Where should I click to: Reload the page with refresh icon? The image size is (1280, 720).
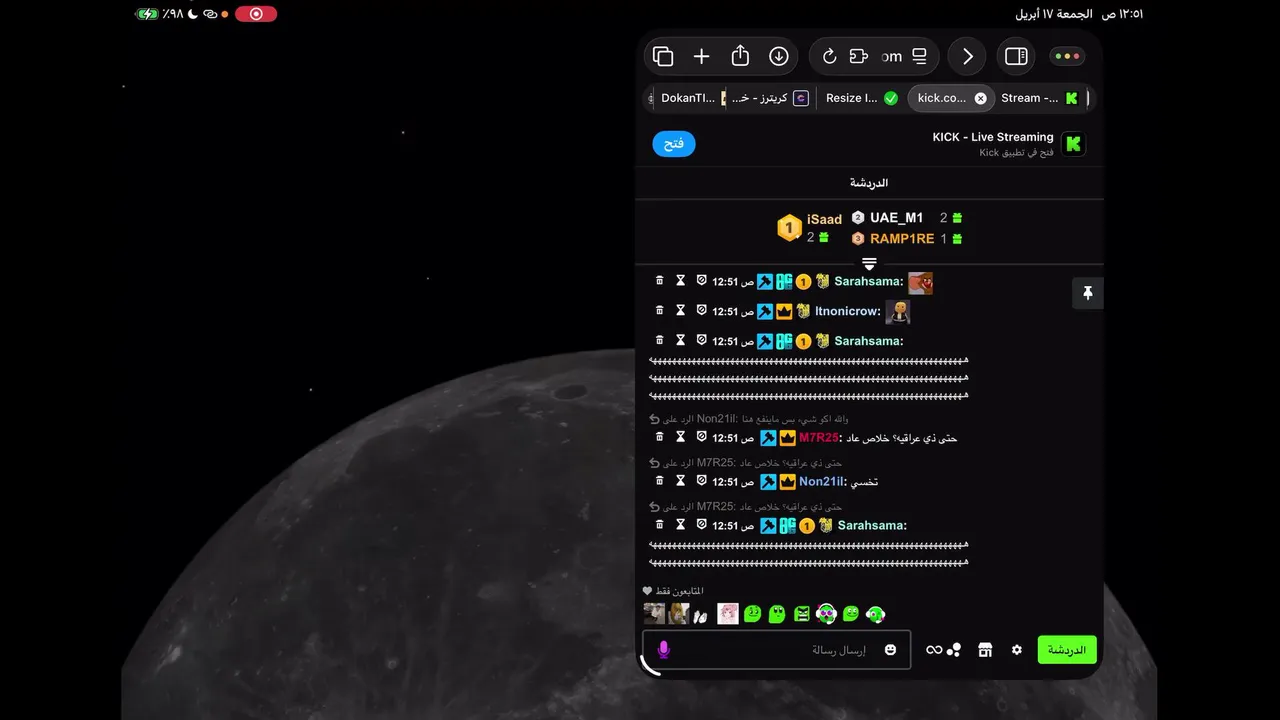(x=829, y=57)
